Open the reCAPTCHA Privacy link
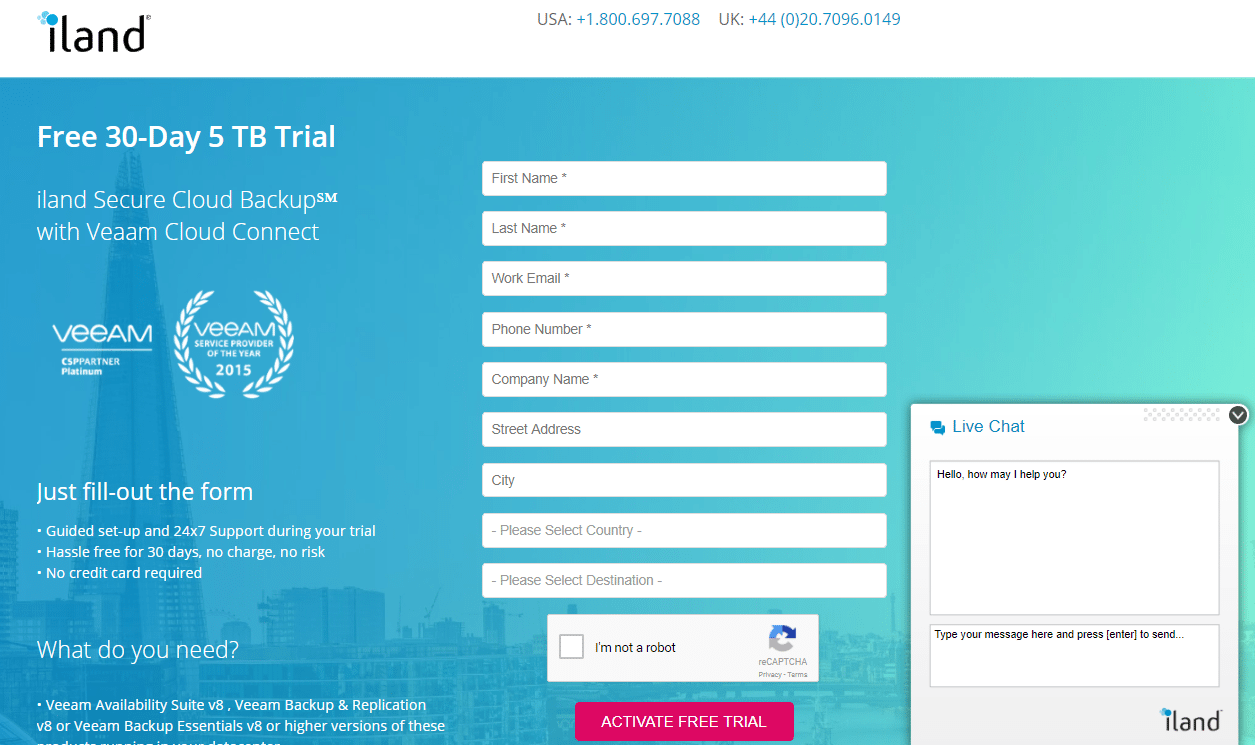1255x745 pixels. [770, 673]
